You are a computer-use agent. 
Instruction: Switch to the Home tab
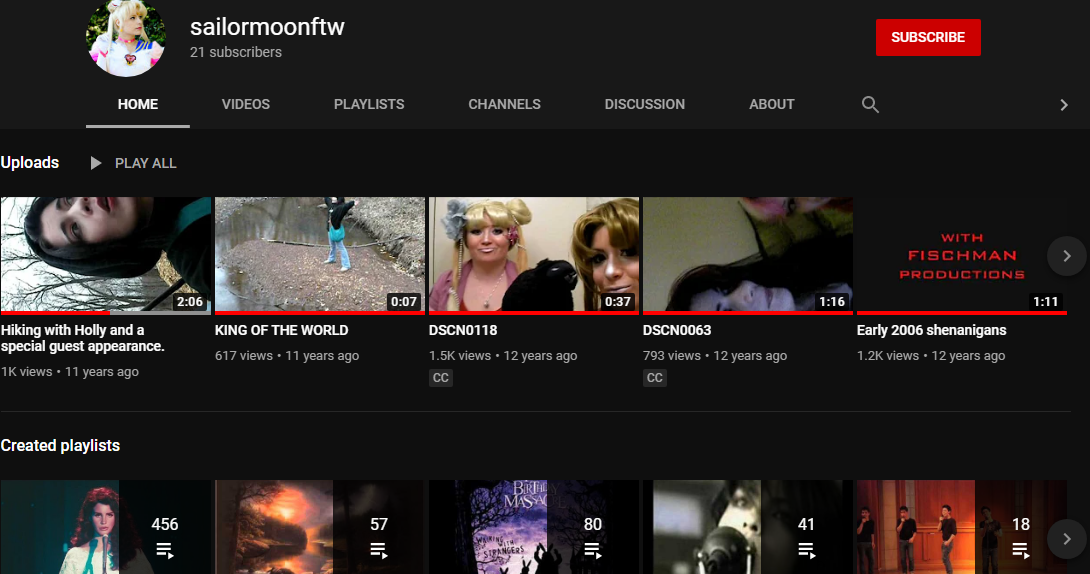pos(138,104)
